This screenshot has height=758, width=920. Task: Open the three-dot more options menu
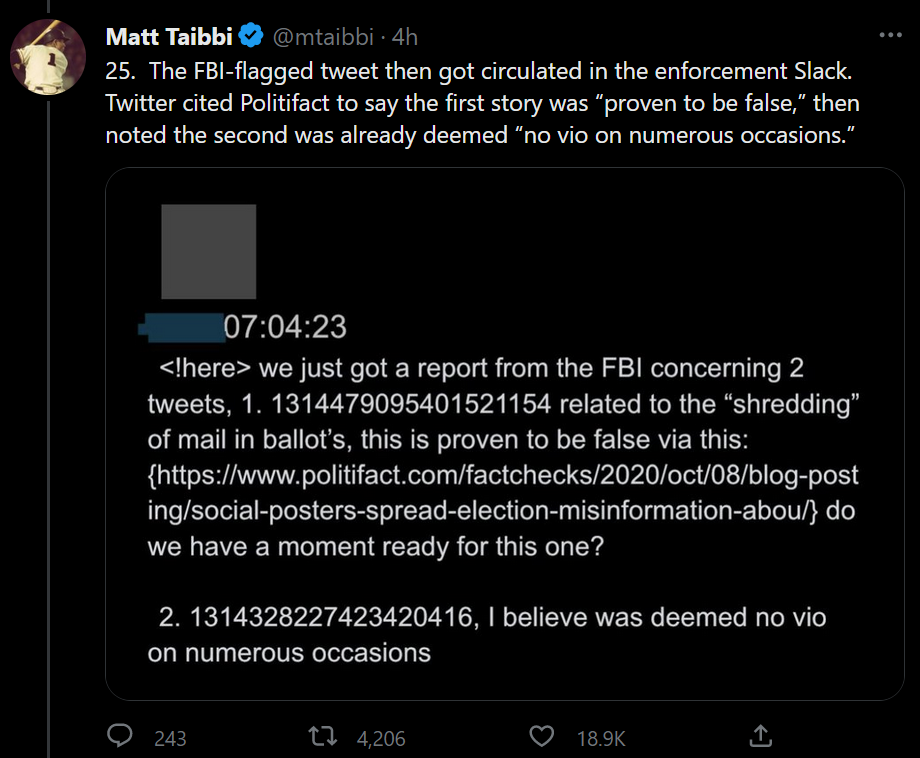click(x=889, y=35)
